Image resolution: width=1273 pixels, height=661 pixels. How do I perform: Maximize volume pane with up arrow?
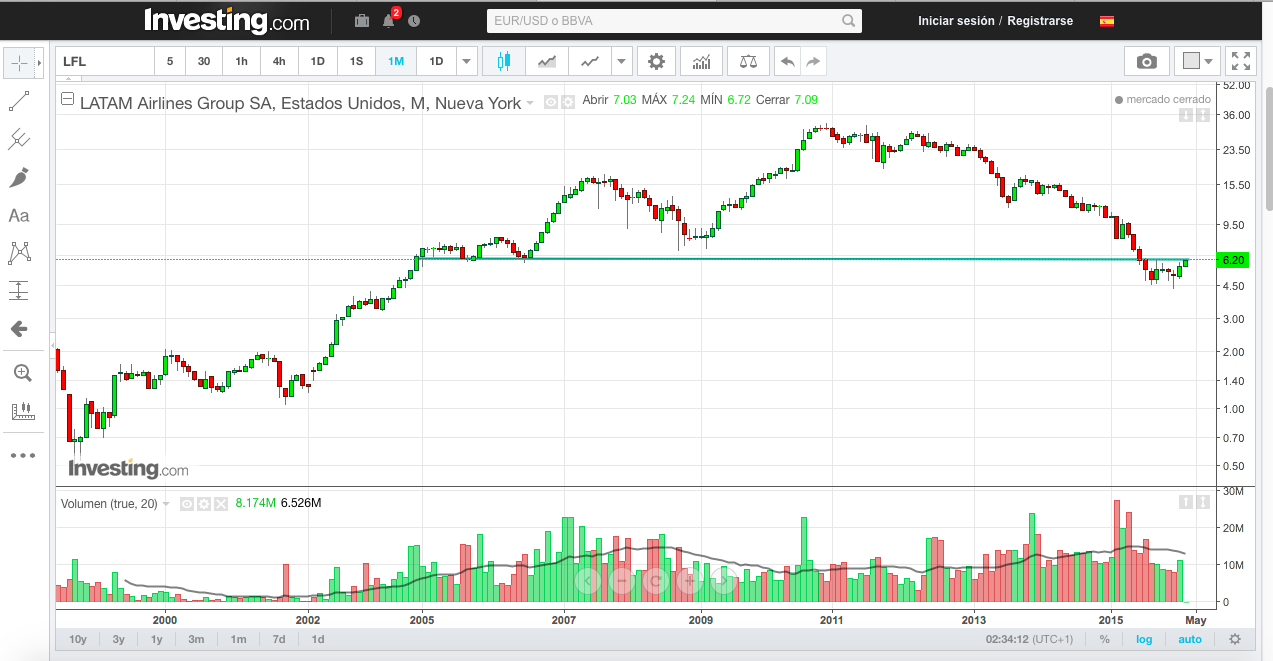coord(1186,502)
